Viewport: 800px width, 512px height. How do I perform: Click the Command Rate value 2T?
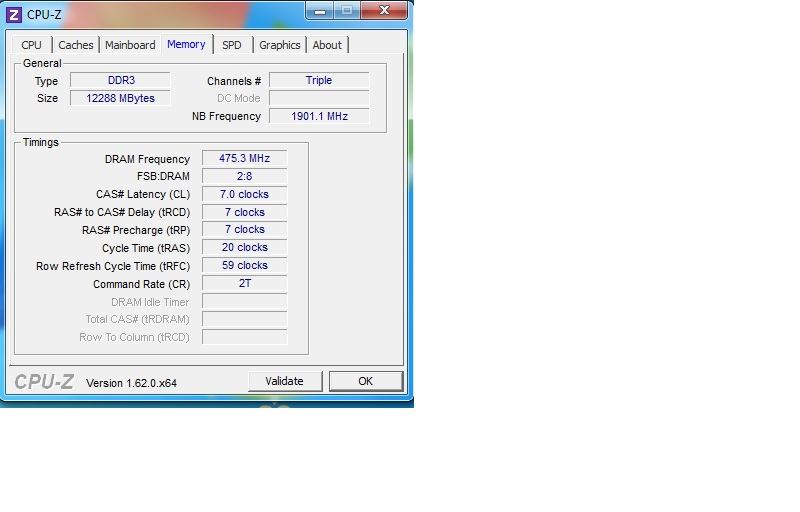244,283
